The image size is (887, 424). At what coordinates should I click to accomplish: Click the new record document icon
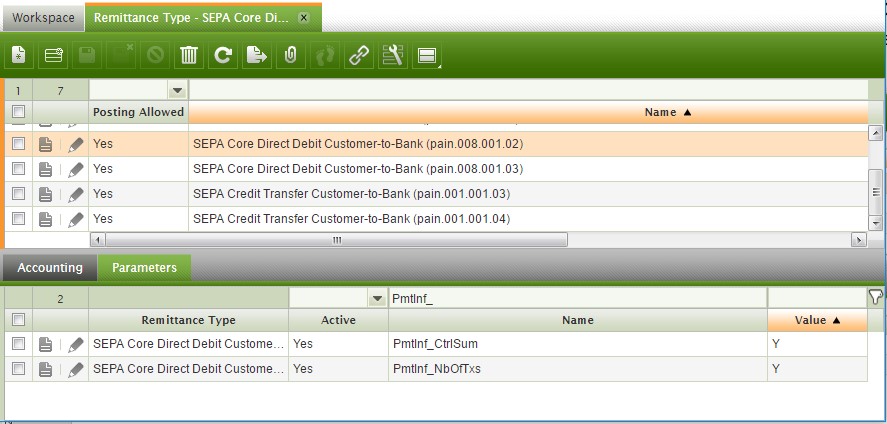[19, 56]
